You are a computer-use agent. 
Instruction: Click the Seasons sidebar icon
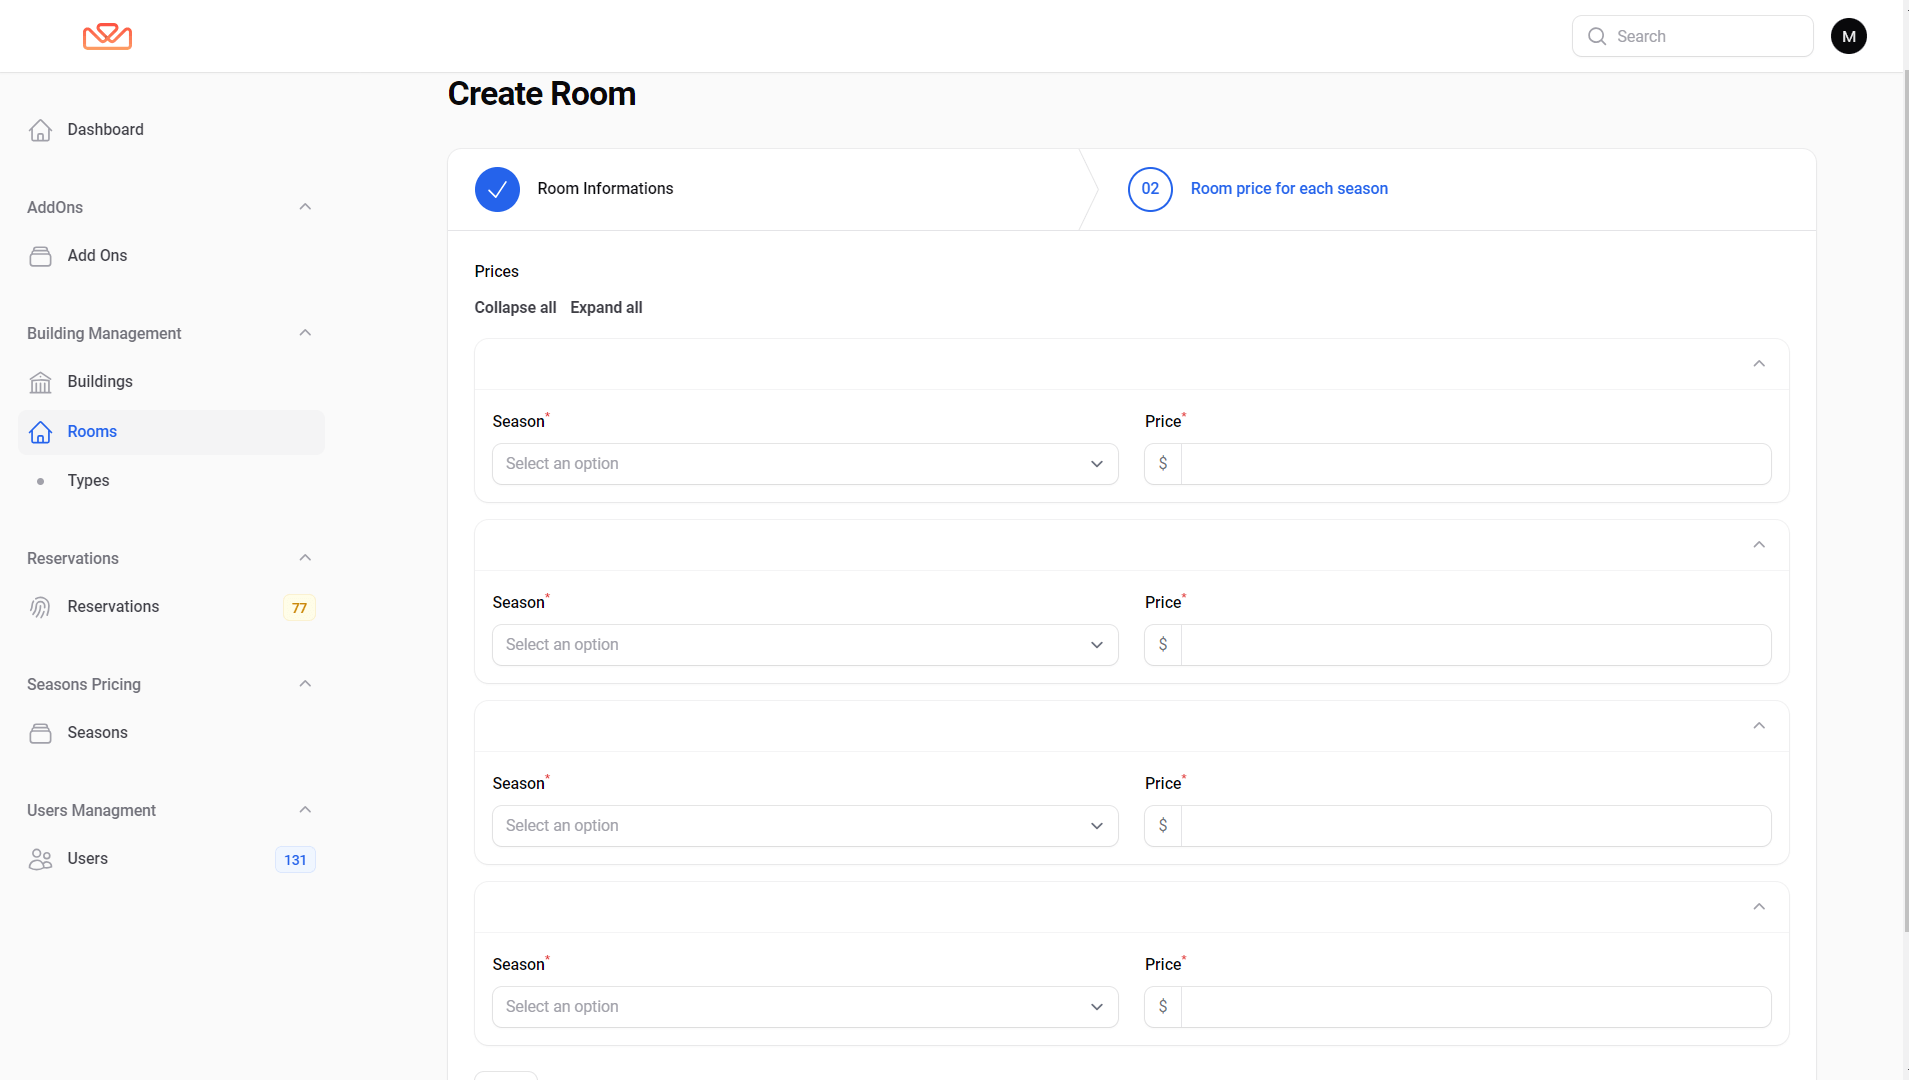[40, 733]
